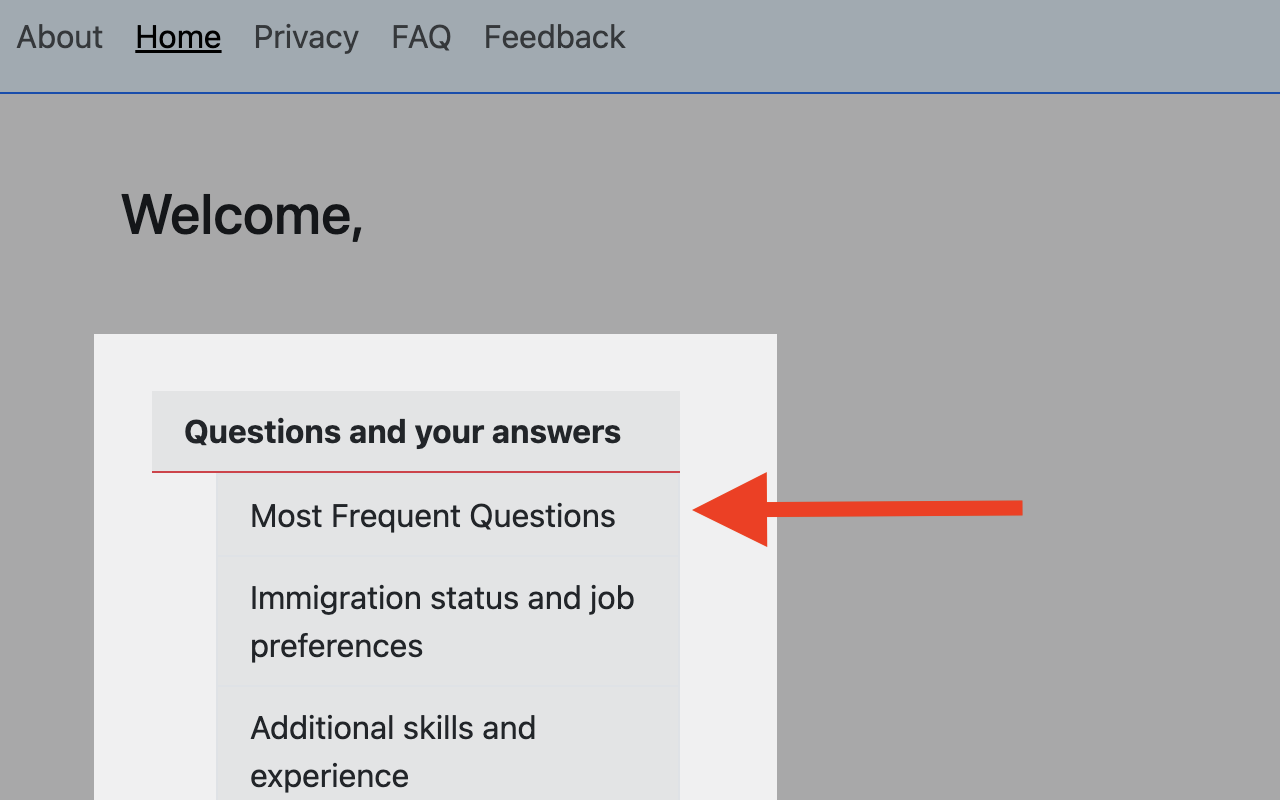Click the red arrow pointer graphic

(856, 509)
